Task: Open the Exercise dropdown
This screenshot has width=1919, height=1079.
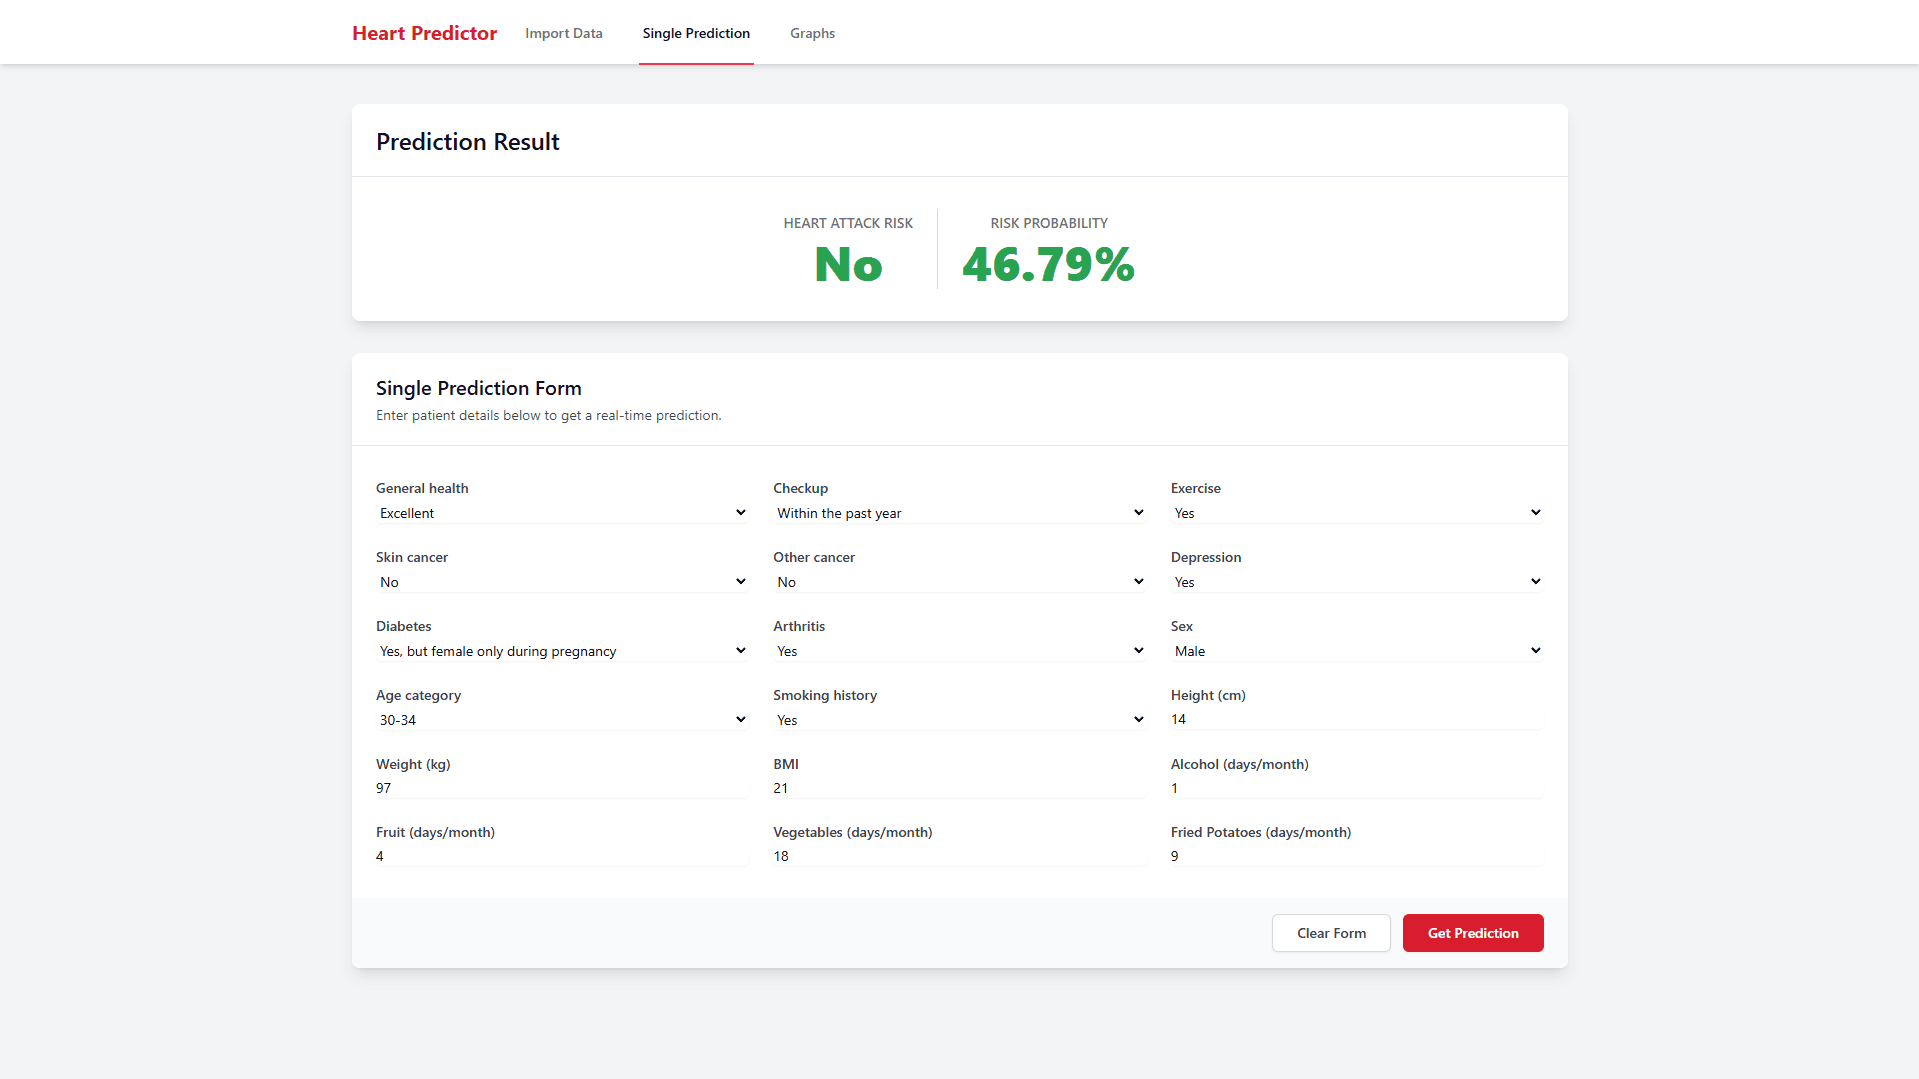Action: pyautogui.click(x=1357, y=513)
